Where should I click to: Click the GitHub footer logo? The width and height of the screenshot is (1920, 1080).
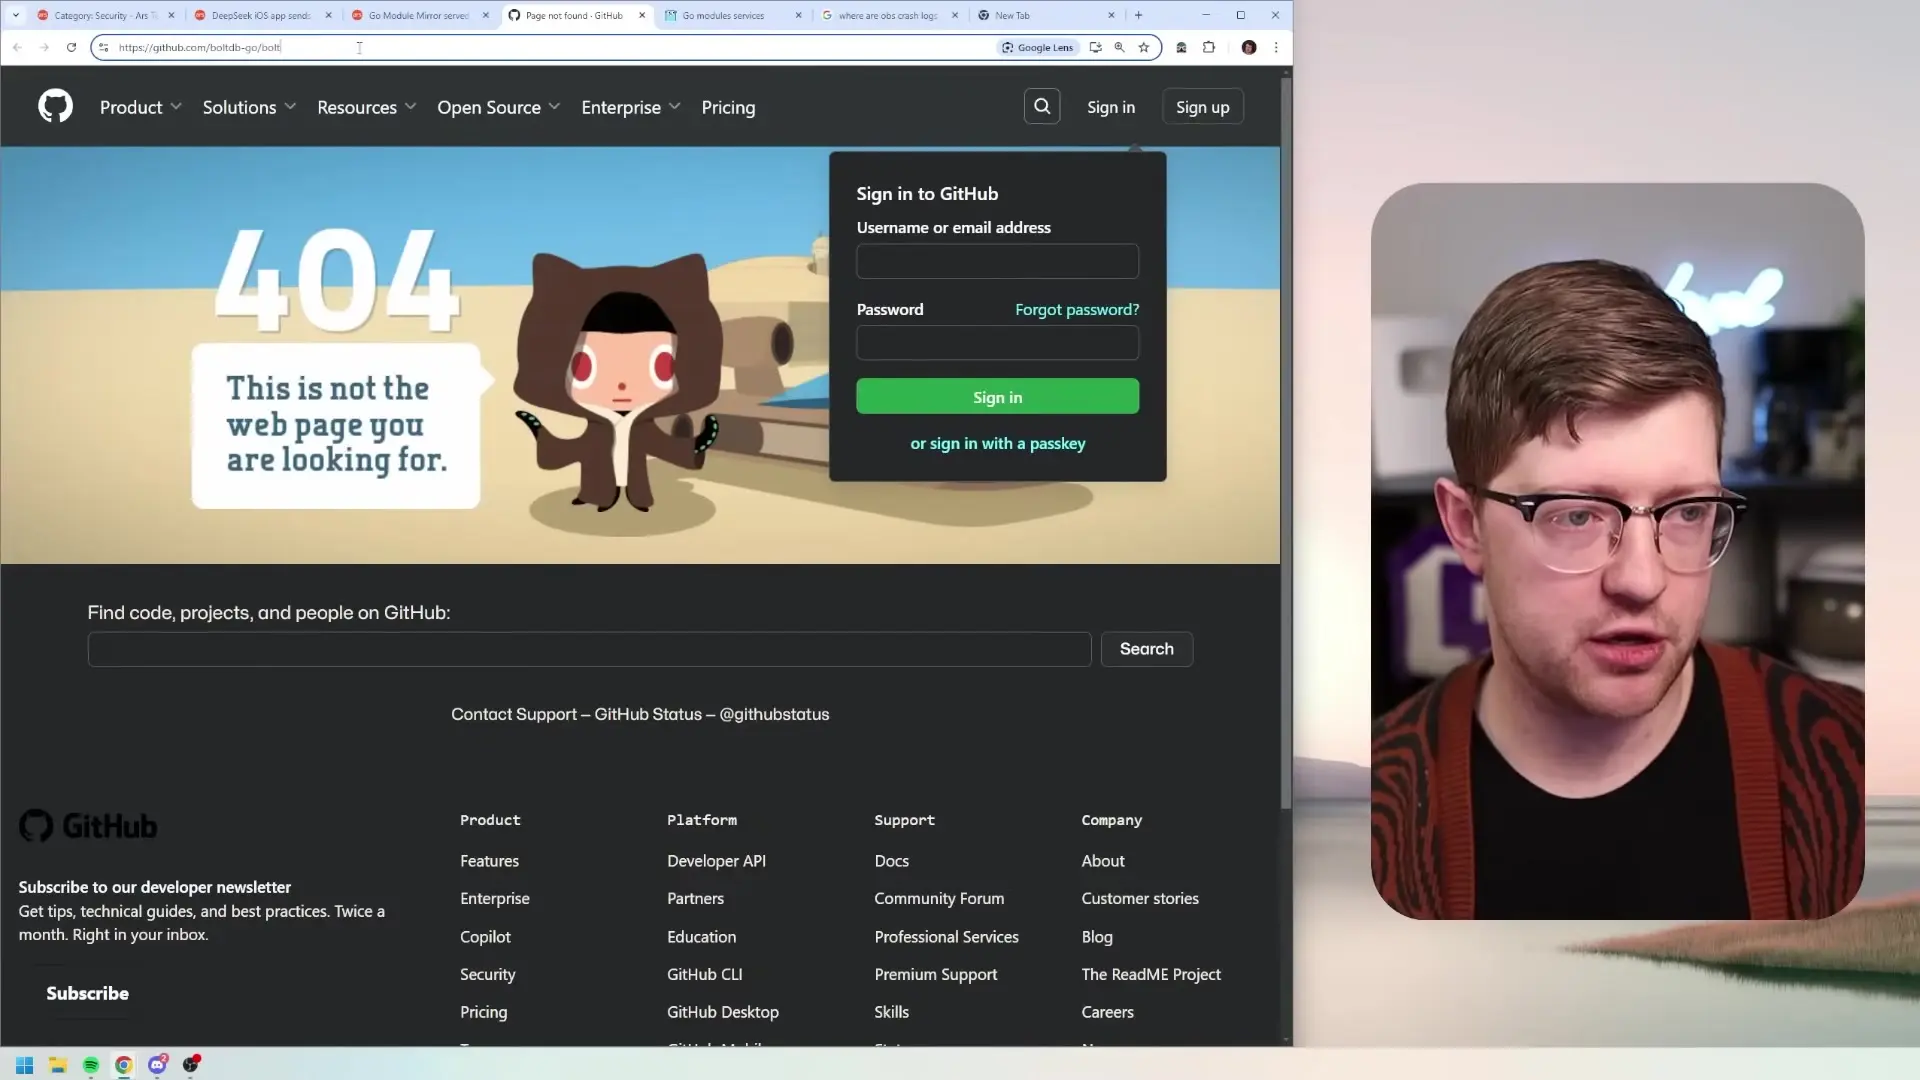click(x=88, y=826)
